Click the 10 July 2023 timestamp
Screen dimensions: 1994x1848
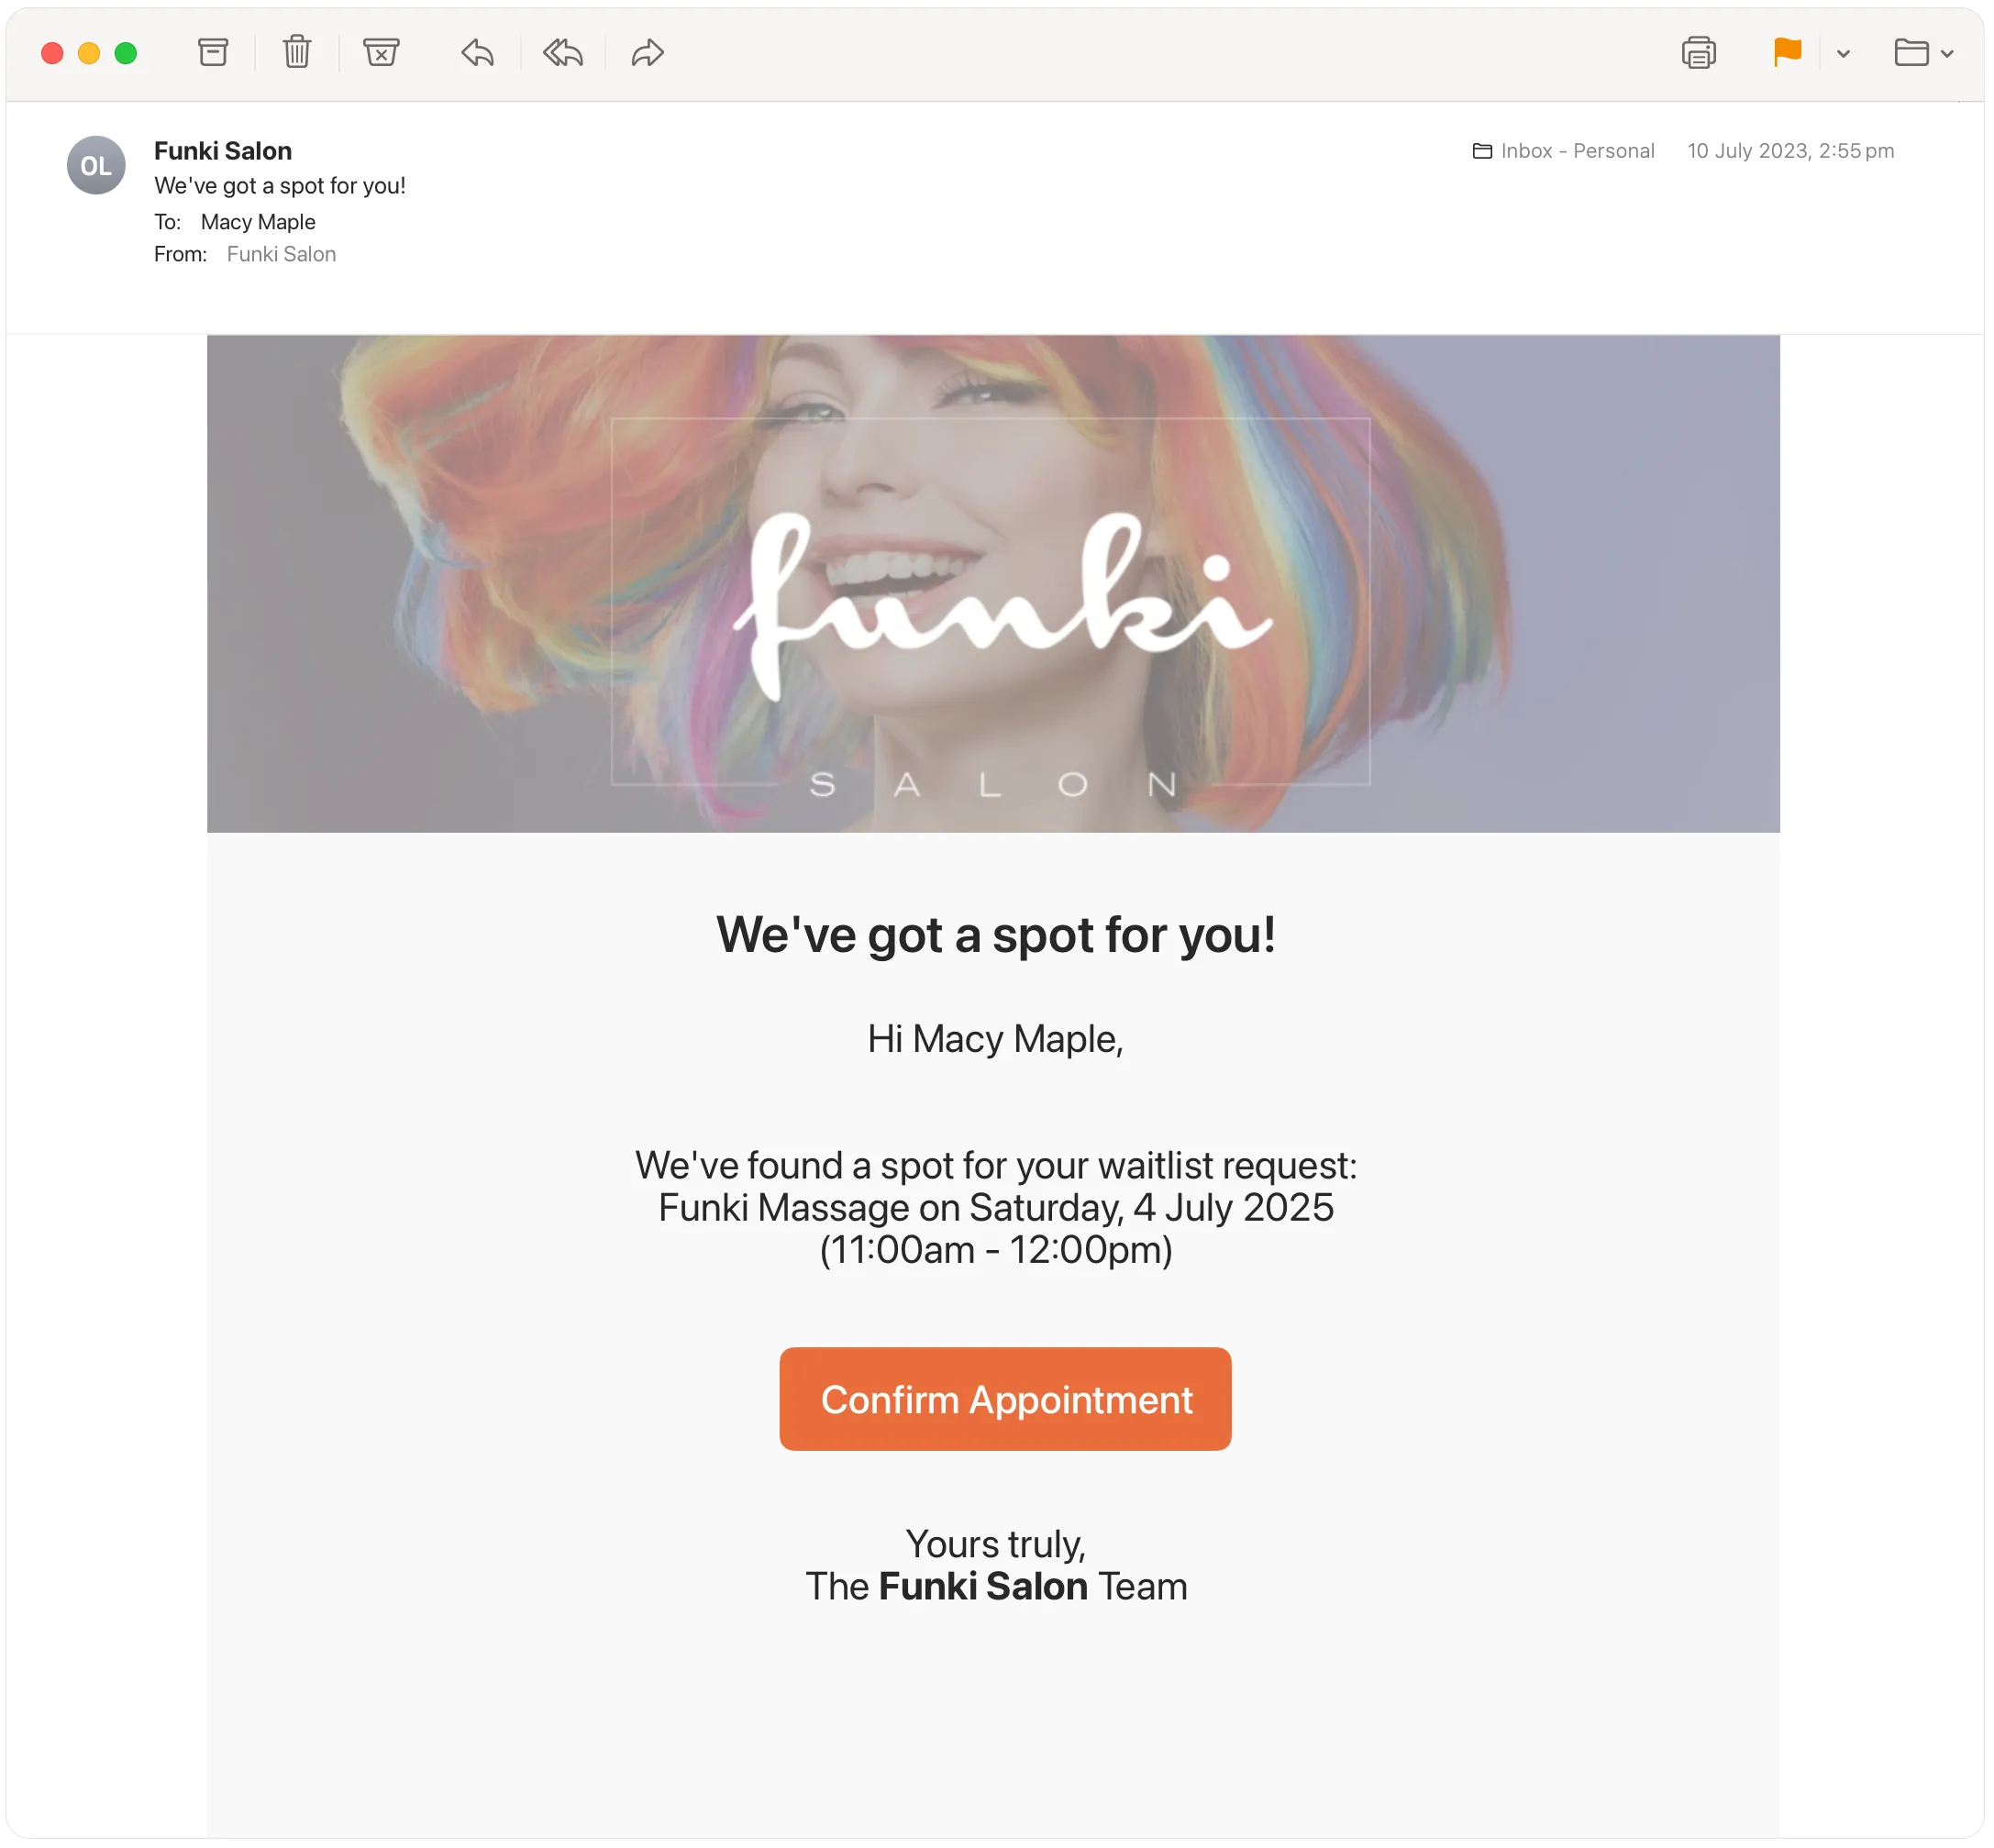[x=1790, y=151]
